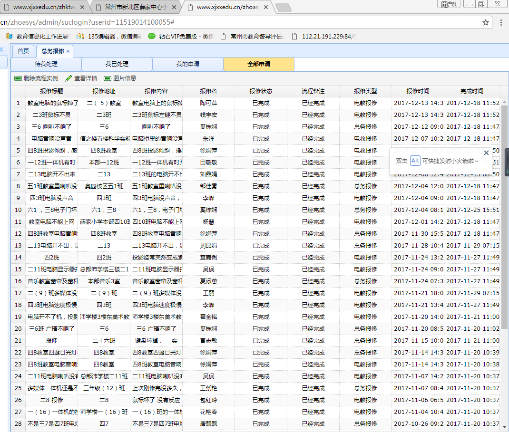Sort by the 完成时间 column header
The height and width of the screenshot is (432, 509).
pyautogui.click(x=472, y=91)
